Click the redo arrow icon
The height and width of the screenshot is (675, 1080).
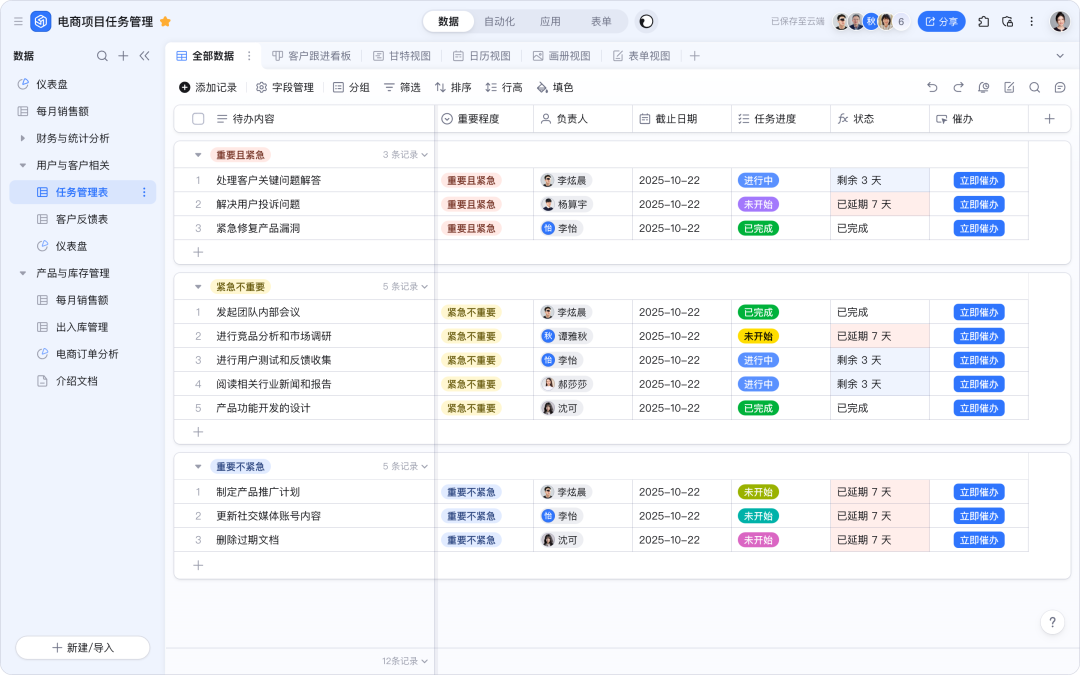coord(958,88)
